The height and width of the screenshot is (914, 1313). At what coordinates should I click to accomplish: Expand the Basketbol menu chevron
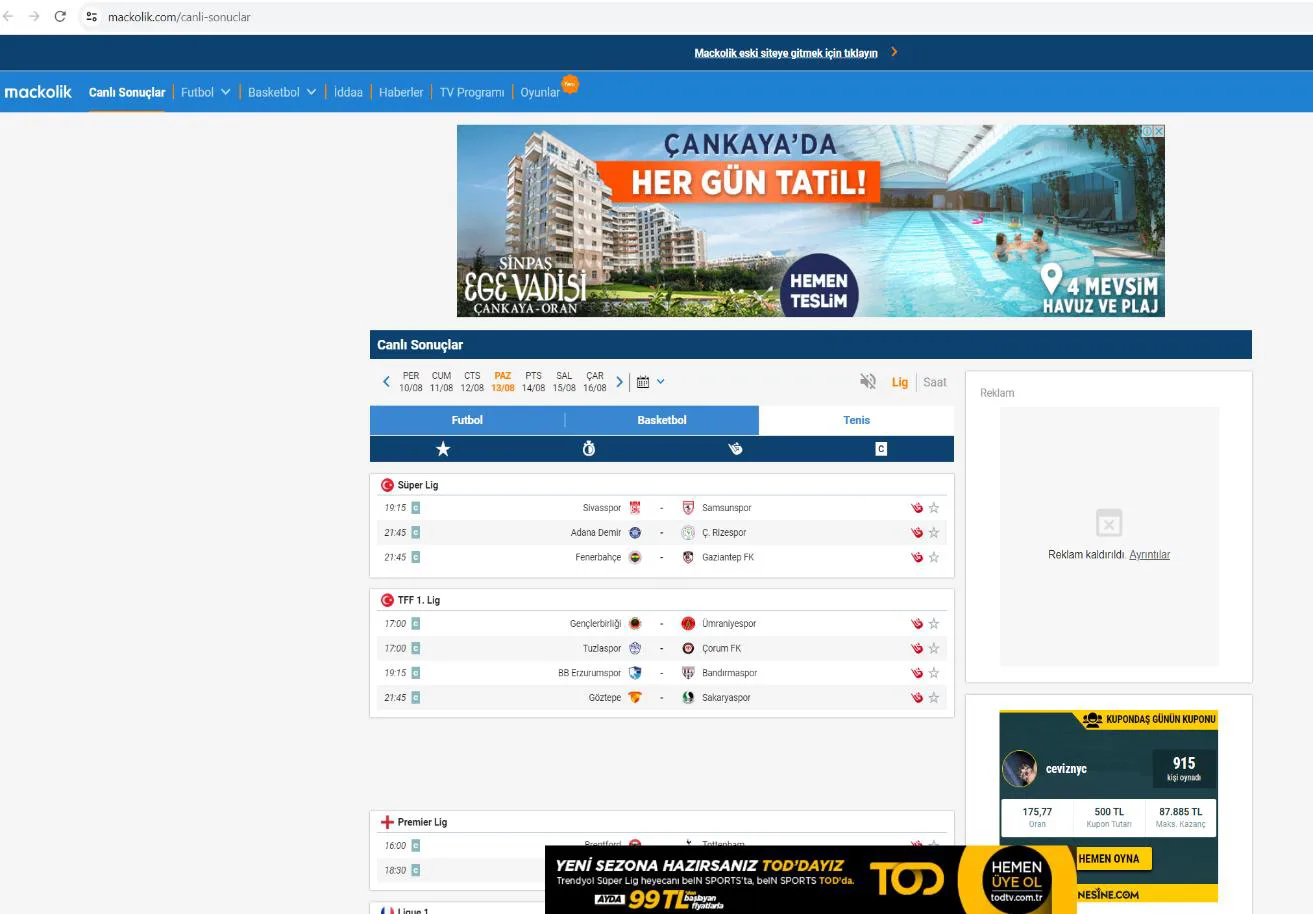click(312, 92)
